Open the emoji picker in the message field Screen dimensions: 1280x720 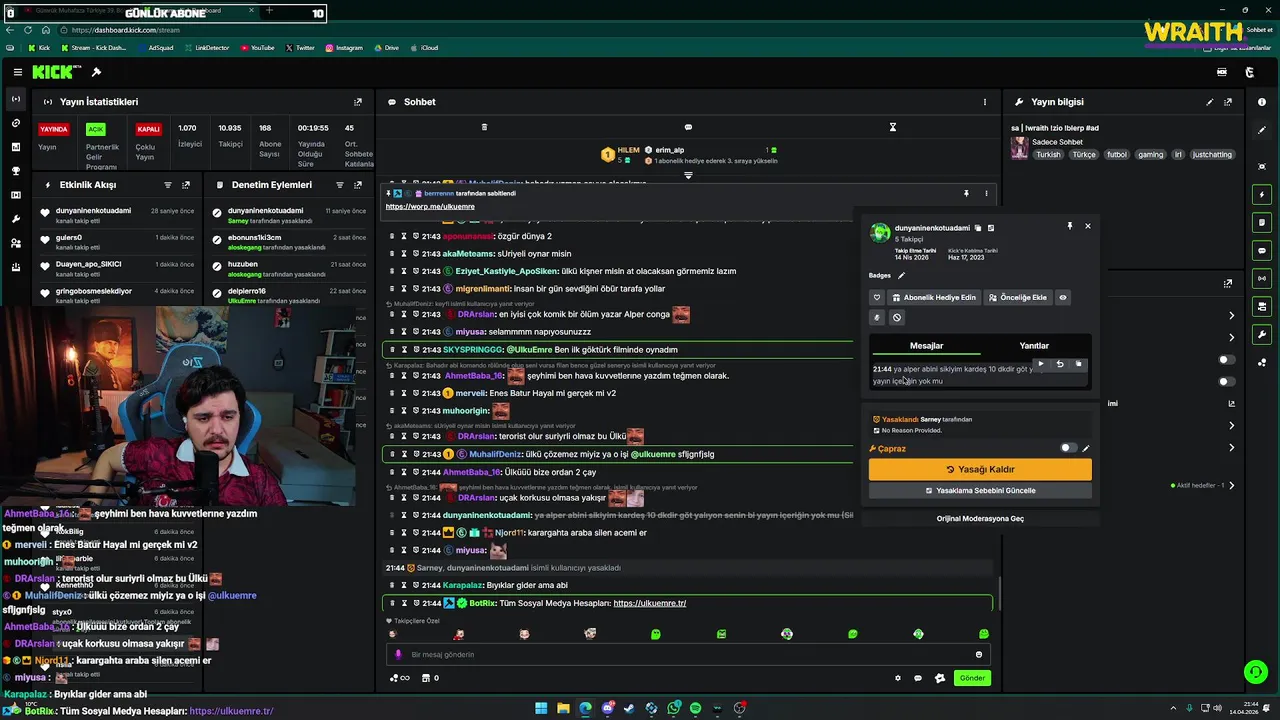[979, 654]
